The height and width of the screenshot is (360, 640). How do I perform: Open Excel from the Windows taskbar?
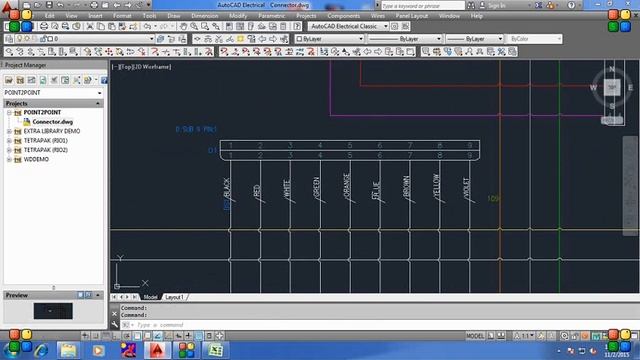(215, 350)
